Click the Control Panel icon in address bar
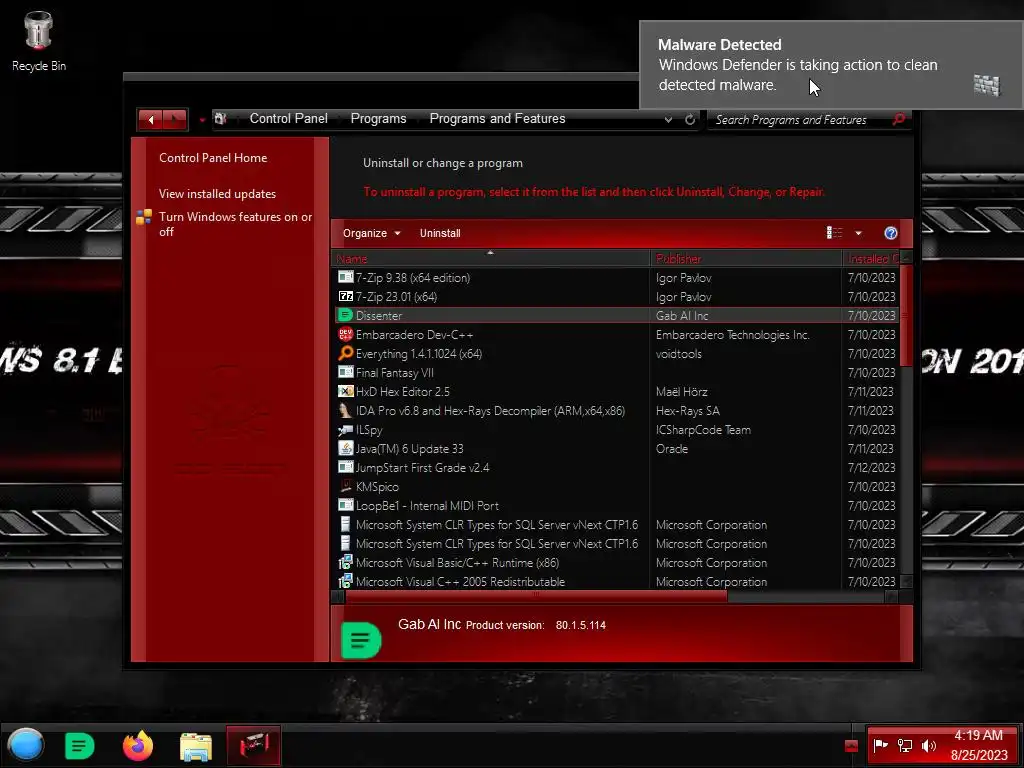Viewport: 1024px width, 768px height. click(221, 119)
